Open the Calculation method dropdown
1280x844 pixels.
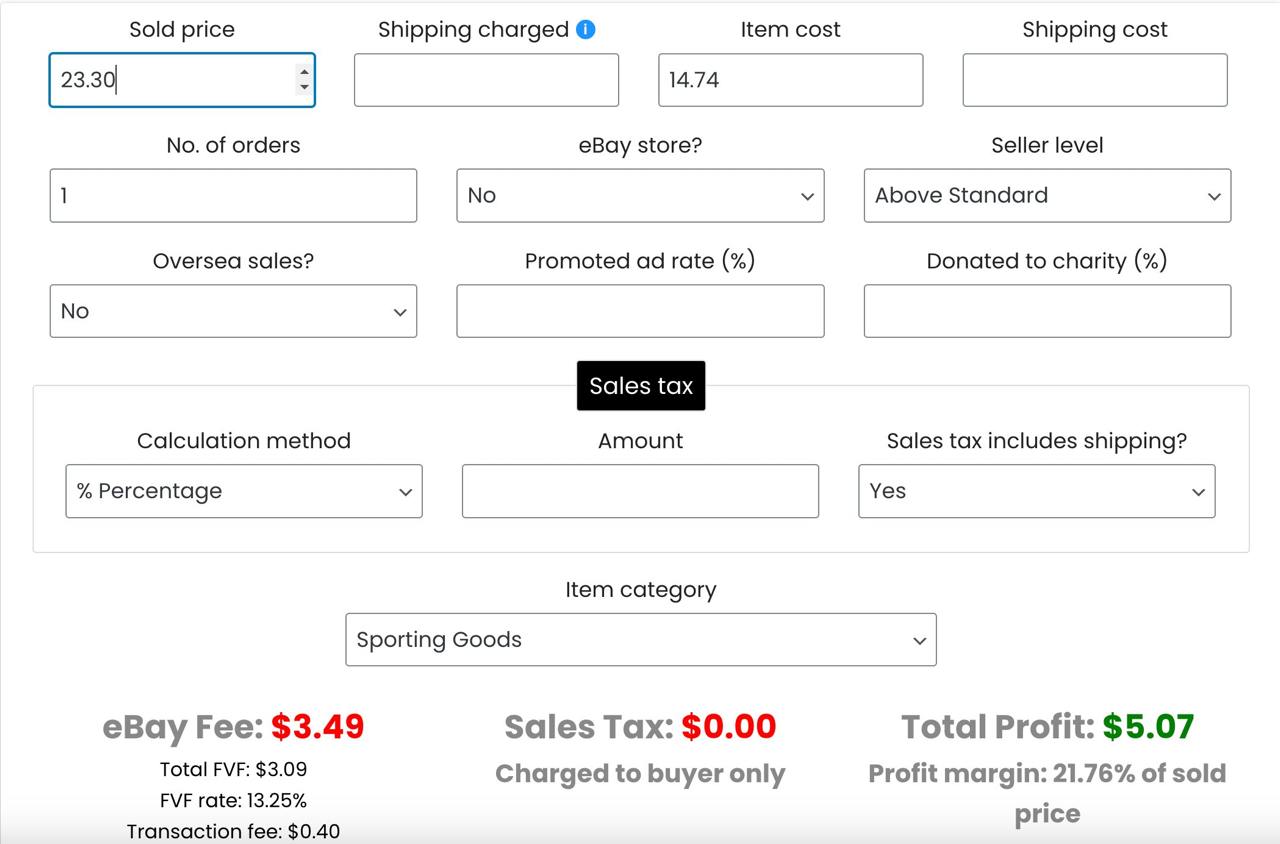click(244, 491)
